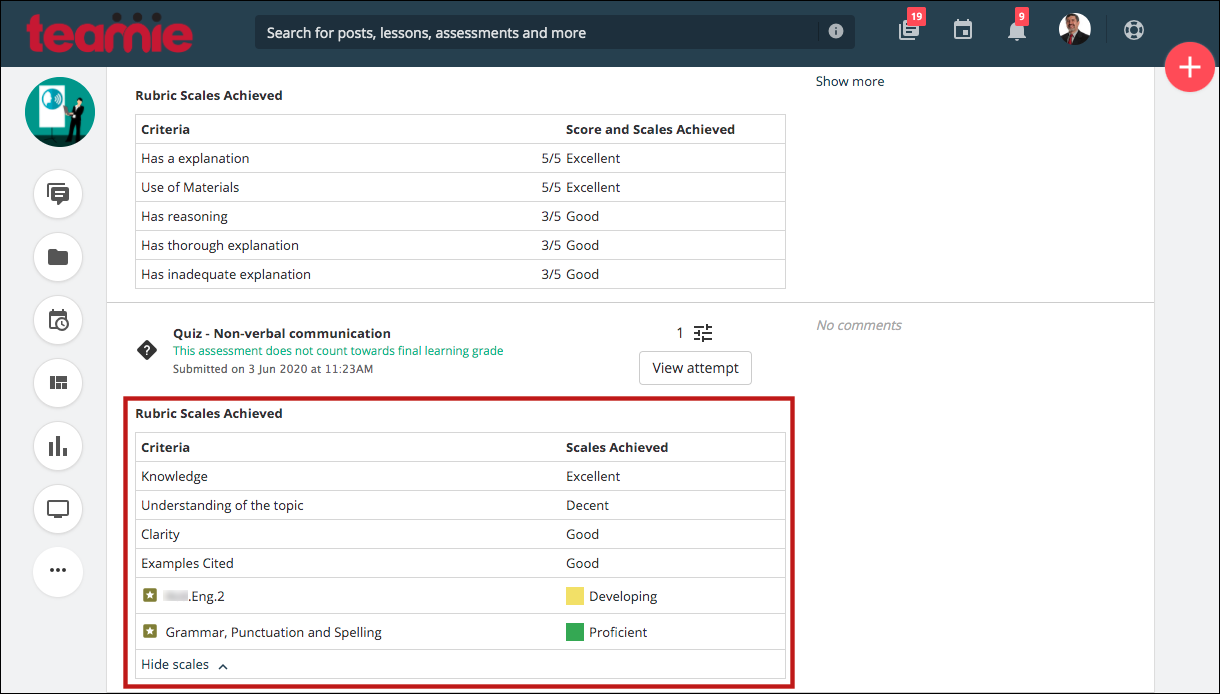Open the bar chart reports icon in sidebar
The image size is (1220, 694).
coord(58,446)
